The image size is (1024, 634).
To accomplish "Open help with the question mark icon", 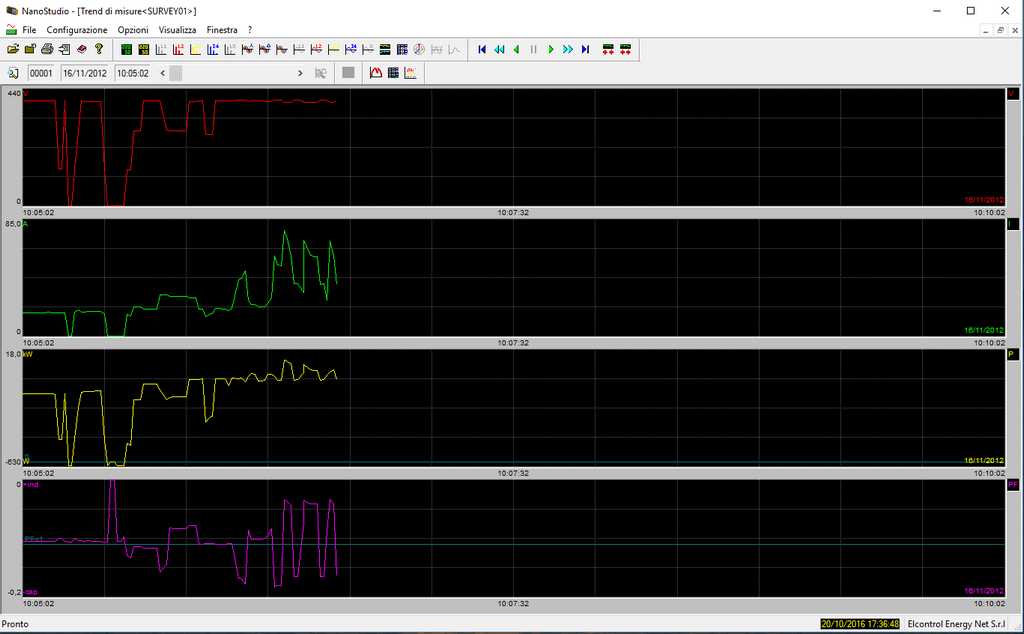I will [99, 49].
